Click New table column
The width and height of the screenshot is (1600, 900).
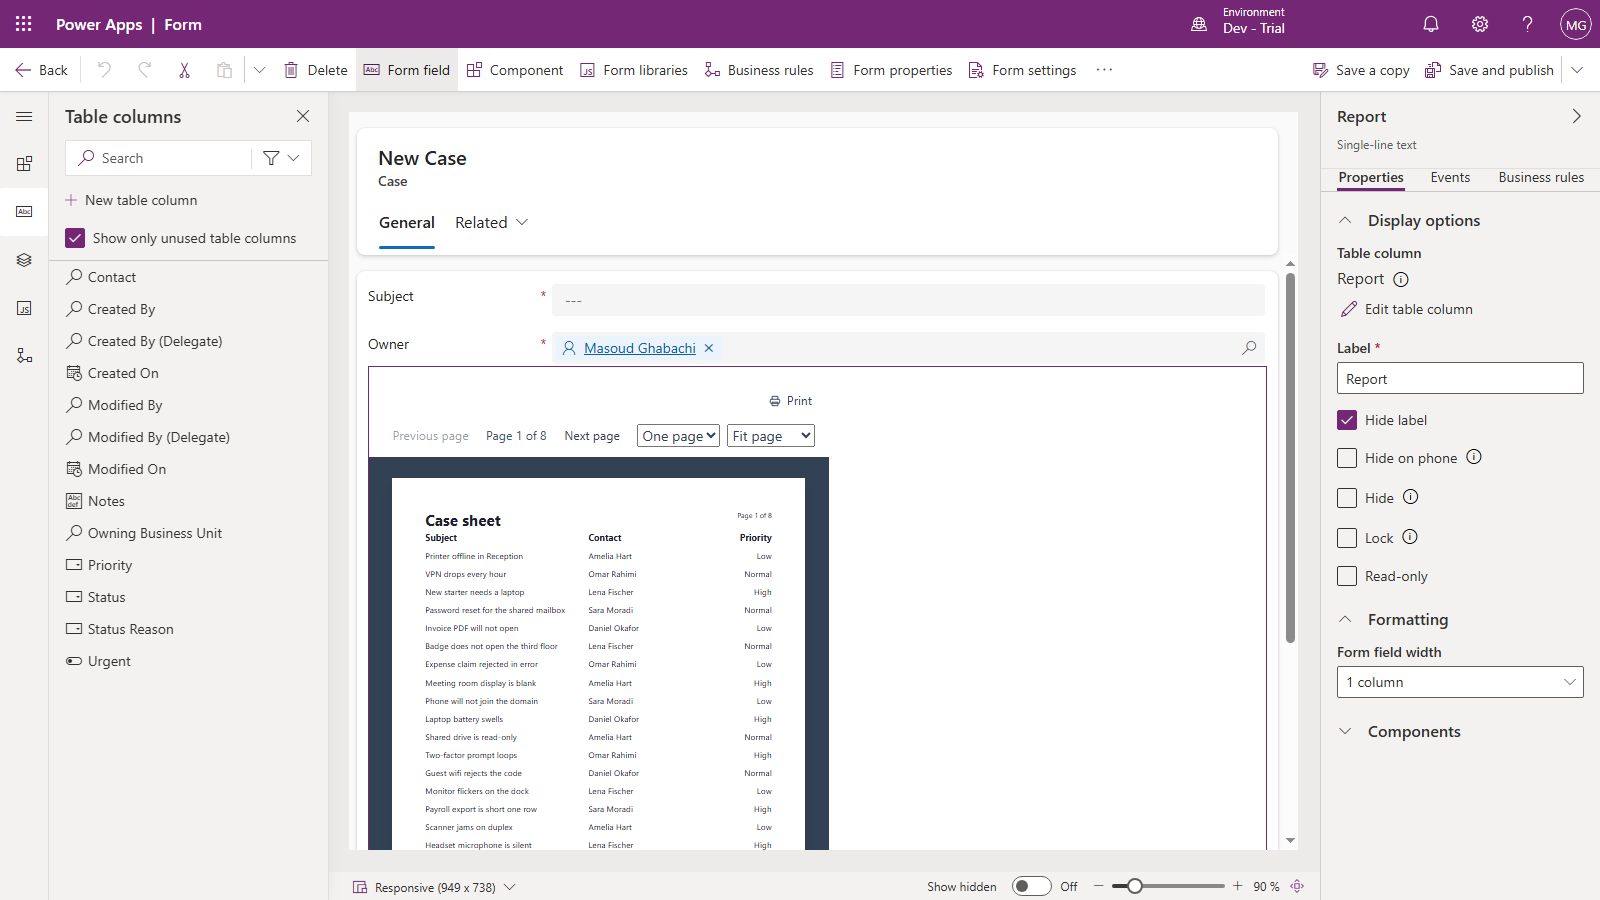[x=131, y=200]
